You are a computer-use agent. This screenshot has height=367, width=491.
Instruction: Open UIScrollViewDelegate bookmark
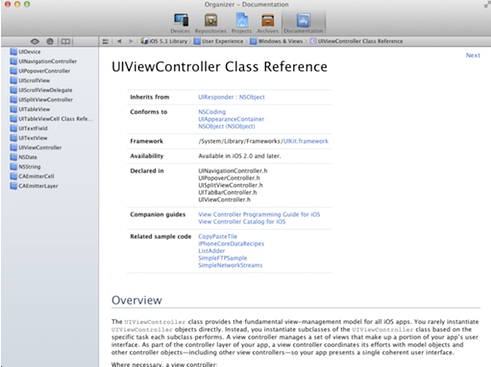pyautogui.click(x=41, y=90)
